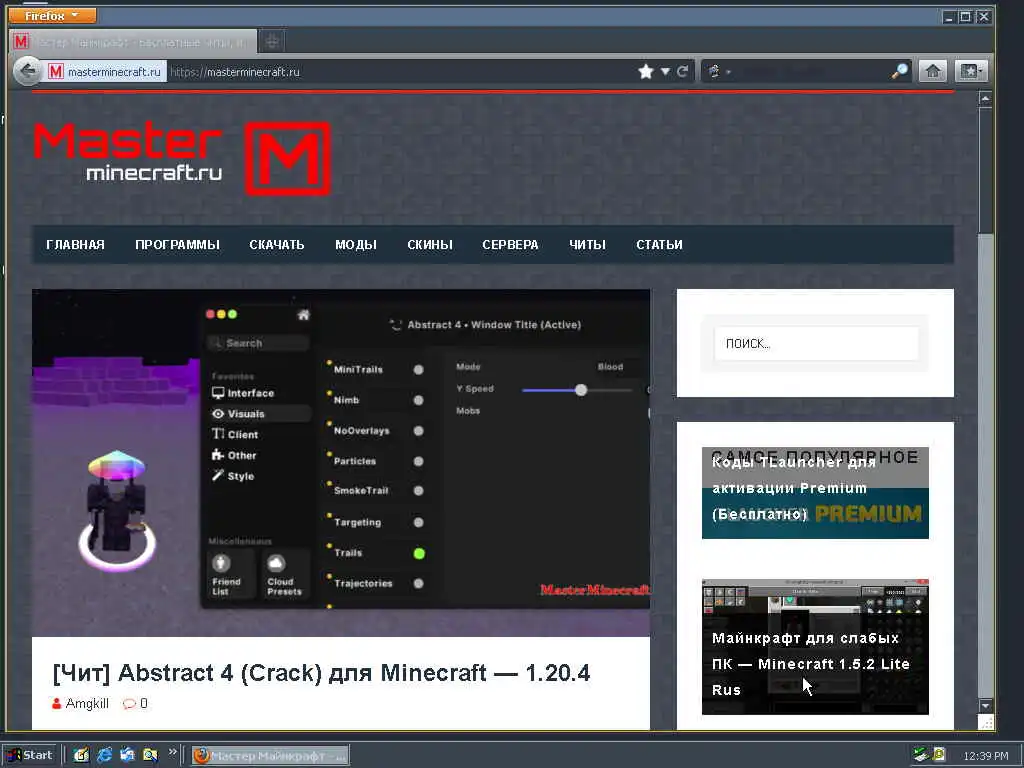
Task: Toggle the Particles switch in screenshot
Action: 419,462
